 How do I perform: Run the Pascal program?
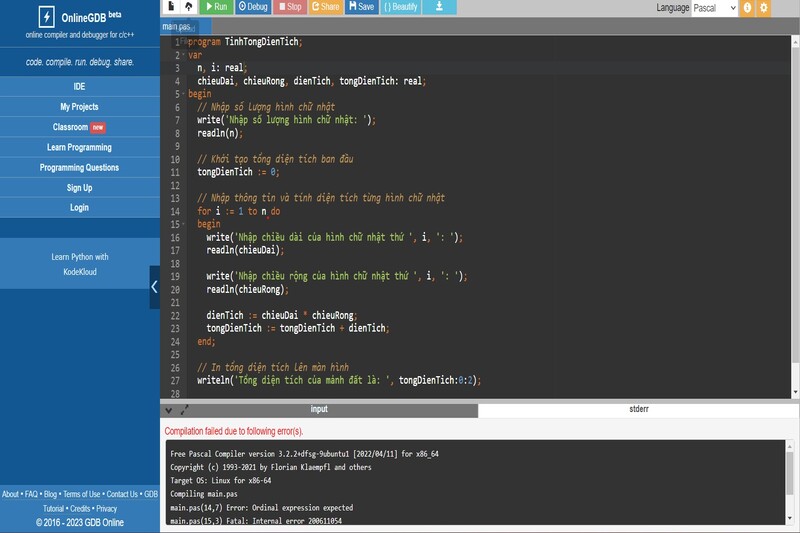(215, 7)
